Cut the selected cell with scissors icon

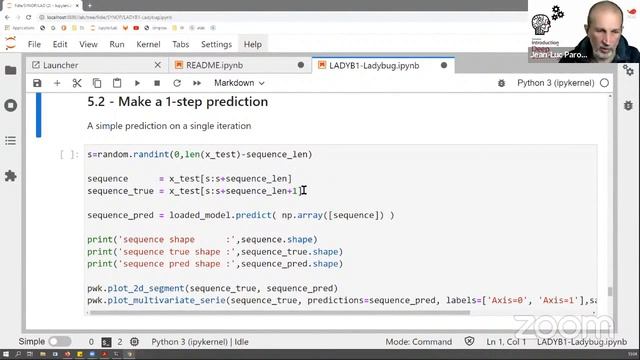point(77,83)
